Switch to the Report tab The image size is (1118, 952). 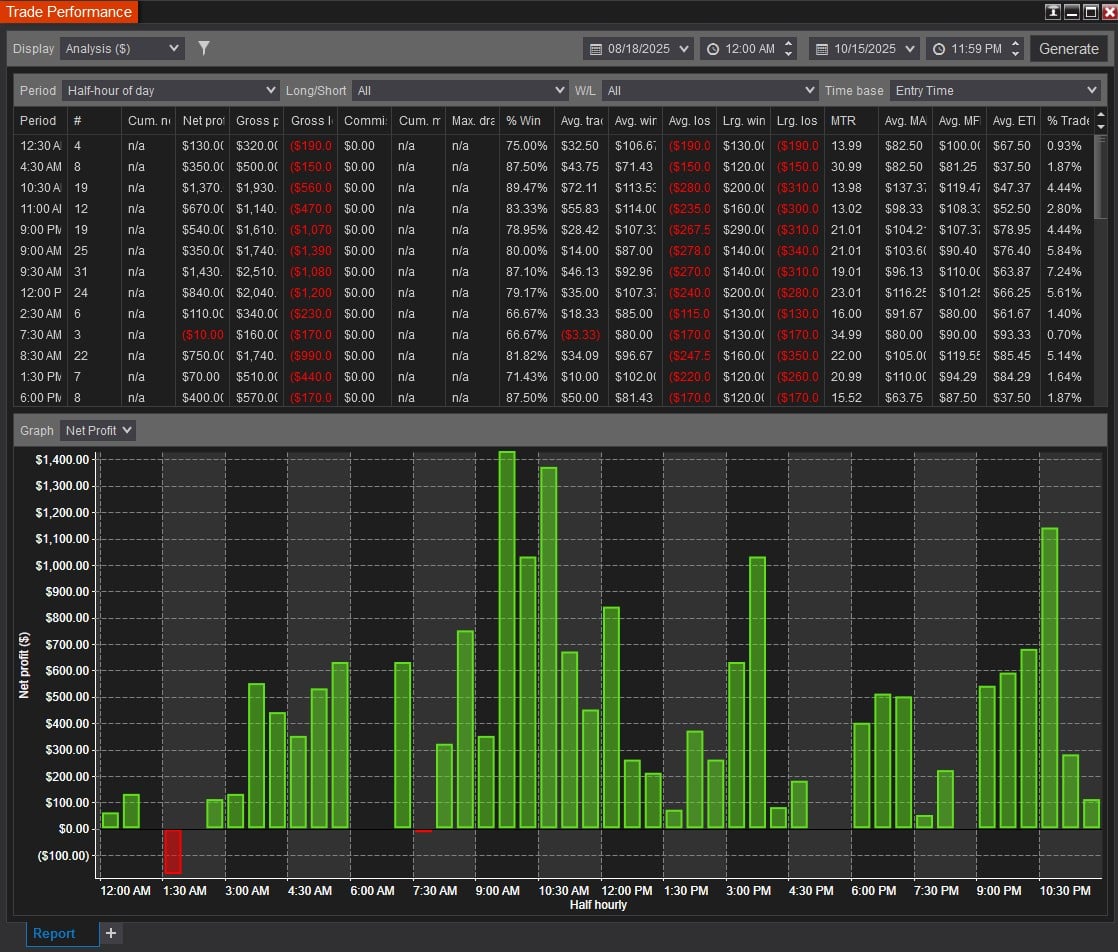pos(54,933)
